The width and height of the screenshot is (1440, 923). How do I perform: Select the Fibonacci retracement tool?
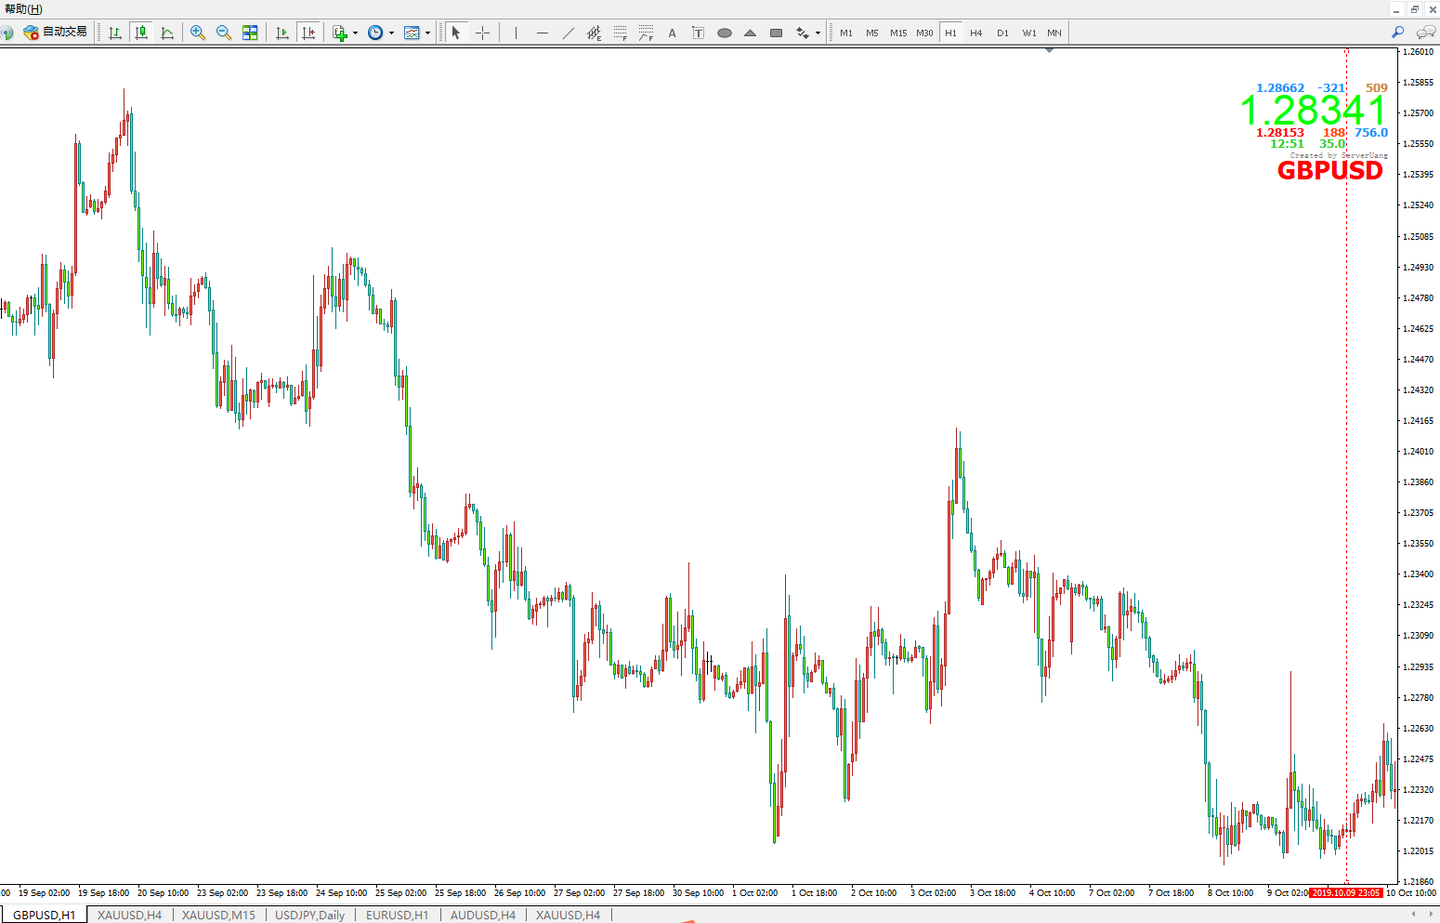pos(620,32)
